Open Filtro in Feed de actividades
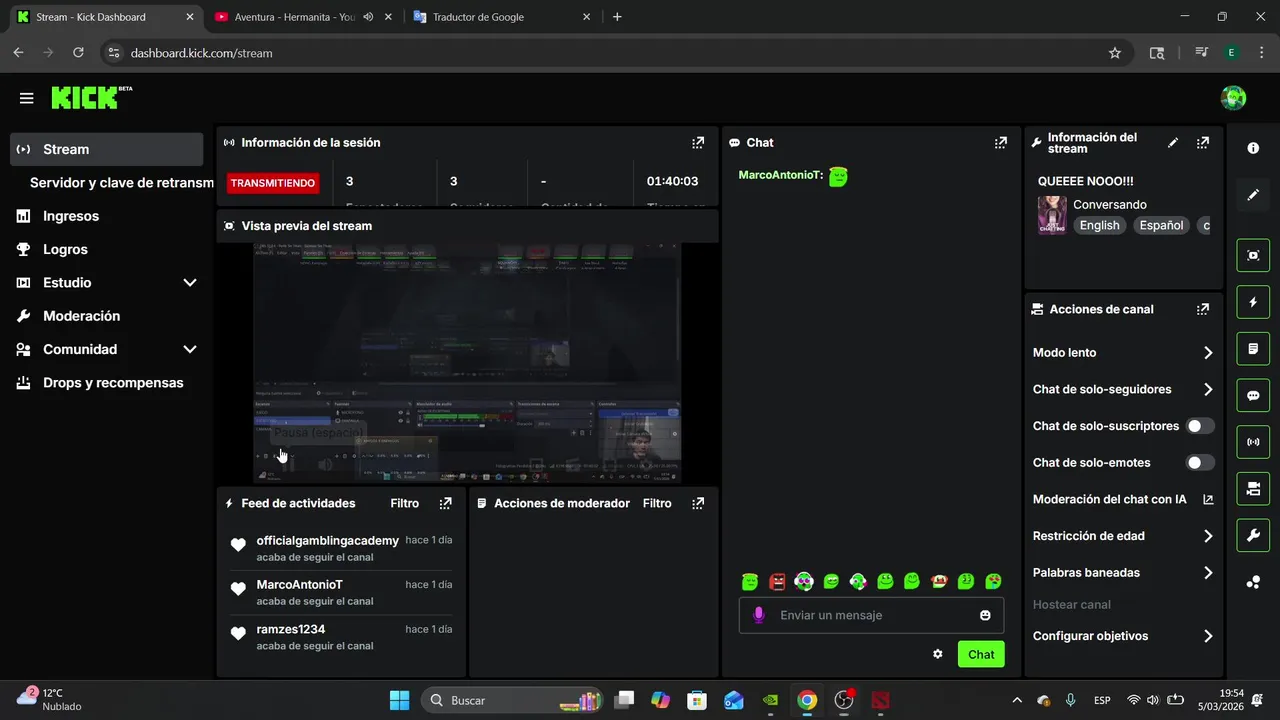 click(405, 503)
